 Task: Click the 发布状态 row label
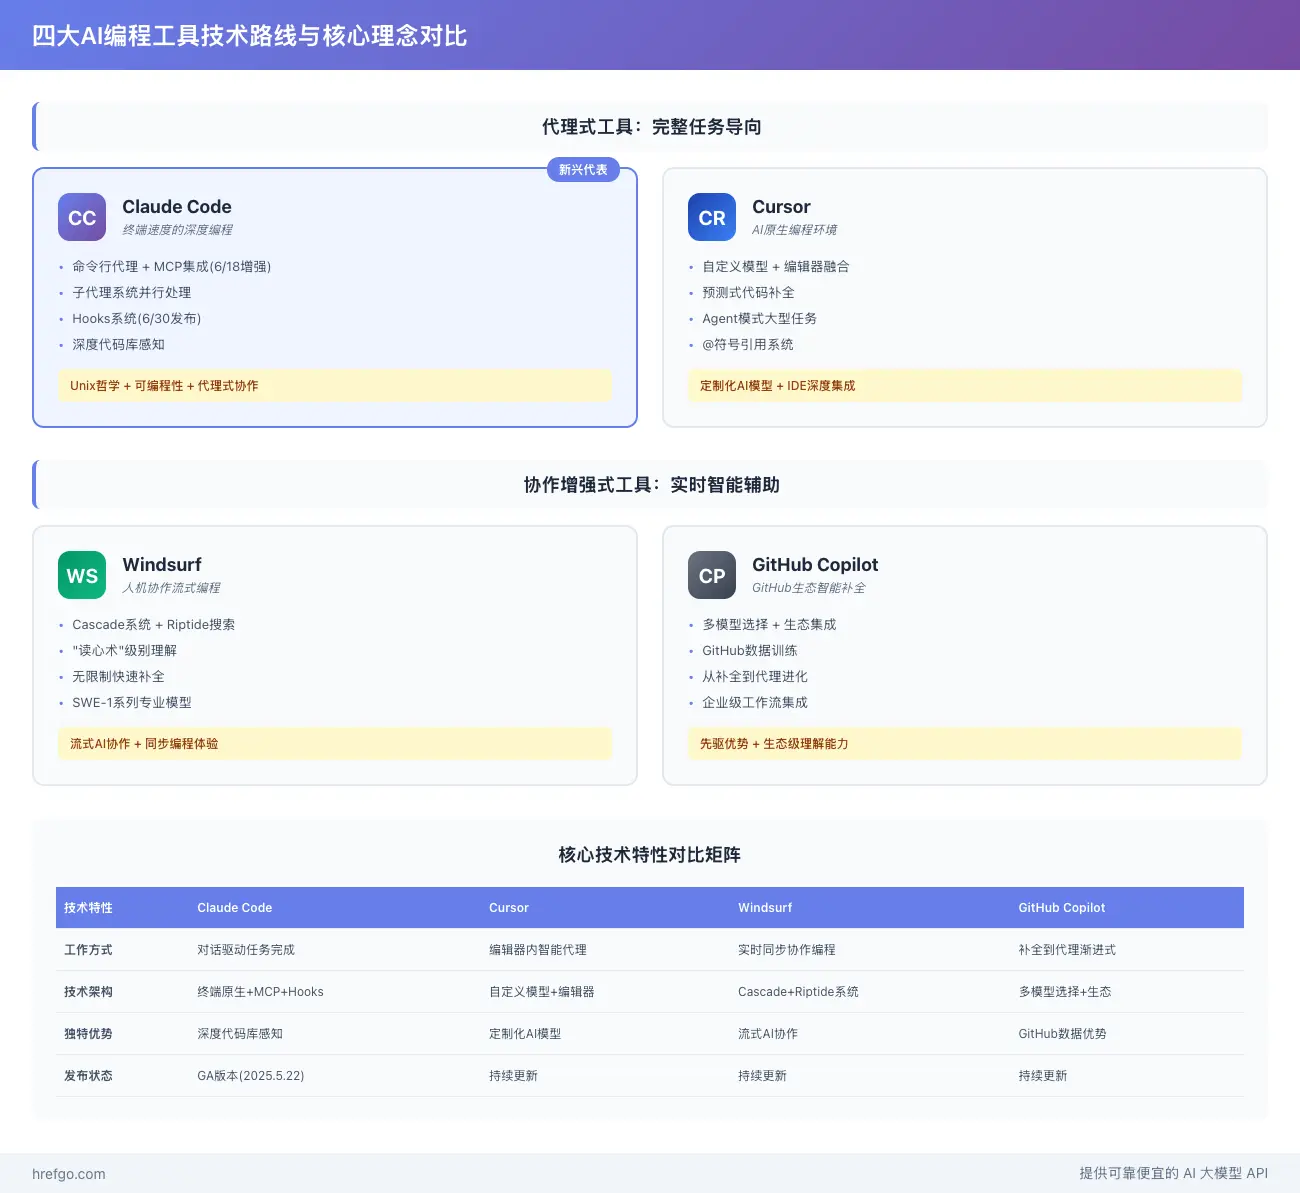tap(88, 1076)
